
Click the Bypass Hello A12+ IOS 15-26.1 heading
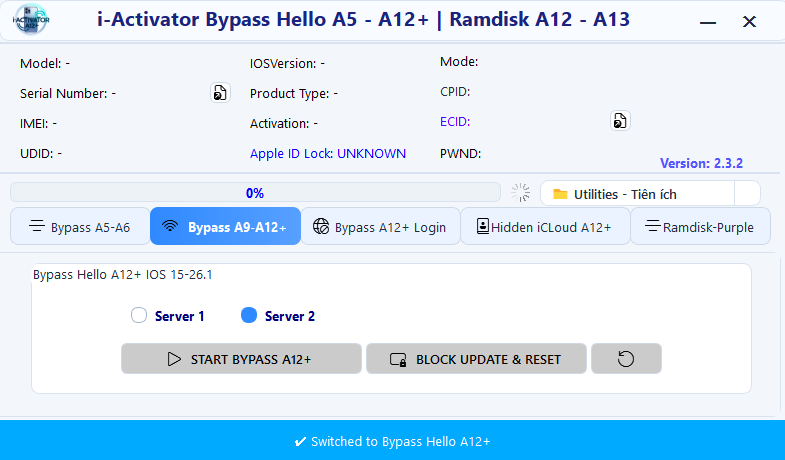coord(123,275)
